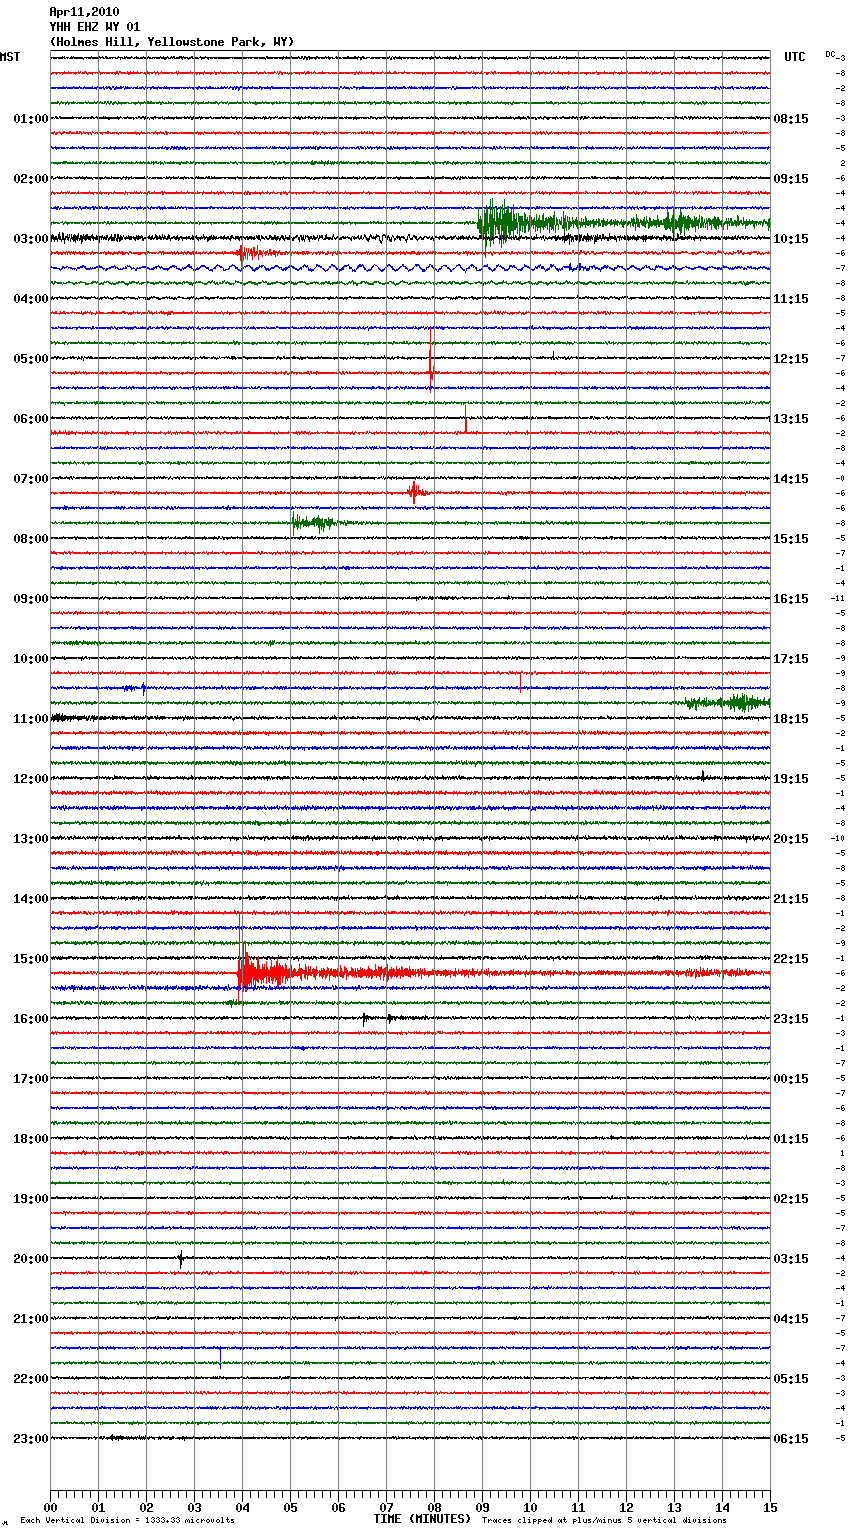
Task: Click the 13:00 MST time label
Action: tap(31, 839)
